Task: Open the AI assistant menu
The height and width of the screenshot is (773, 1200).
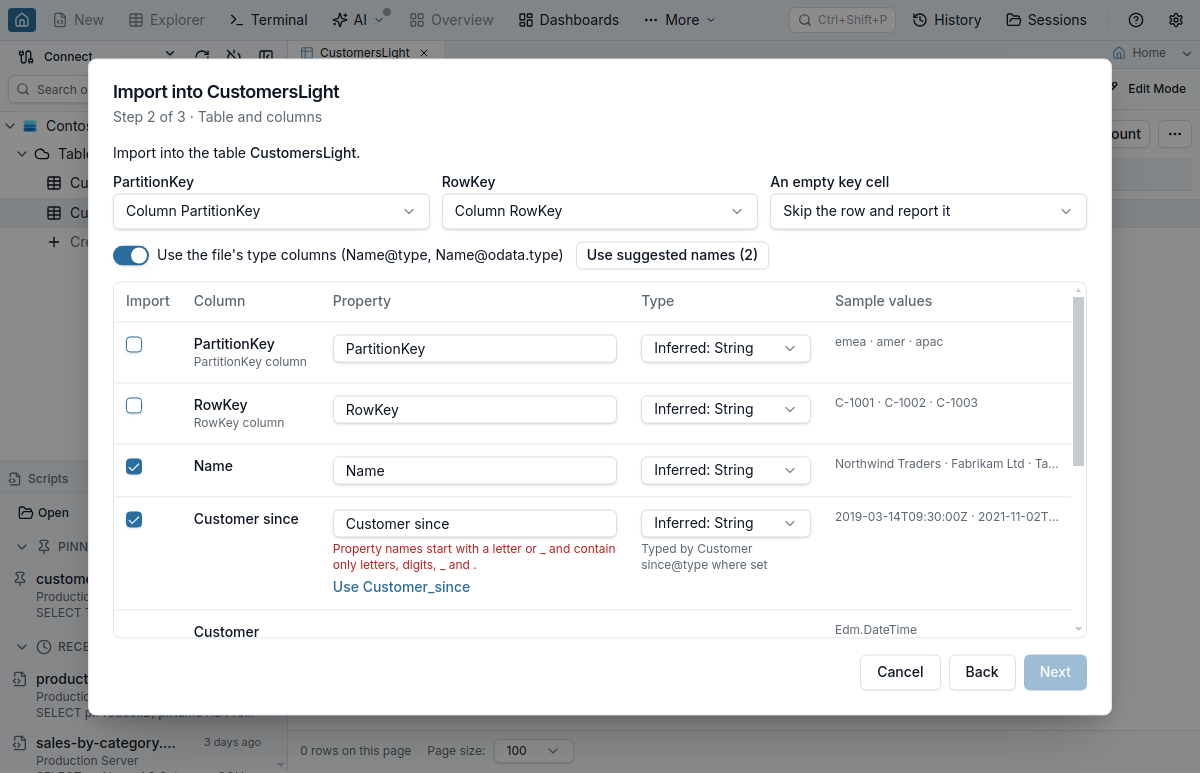Action: (358, 20)
